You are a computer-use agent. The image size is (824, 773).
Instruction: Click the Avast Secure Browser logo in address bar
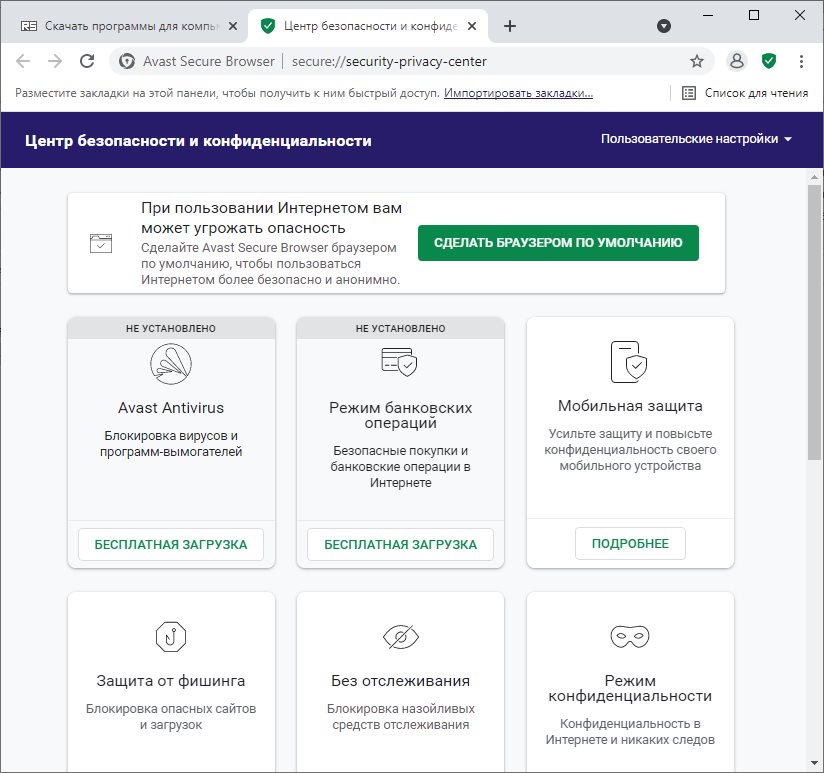tap(127, 61)
